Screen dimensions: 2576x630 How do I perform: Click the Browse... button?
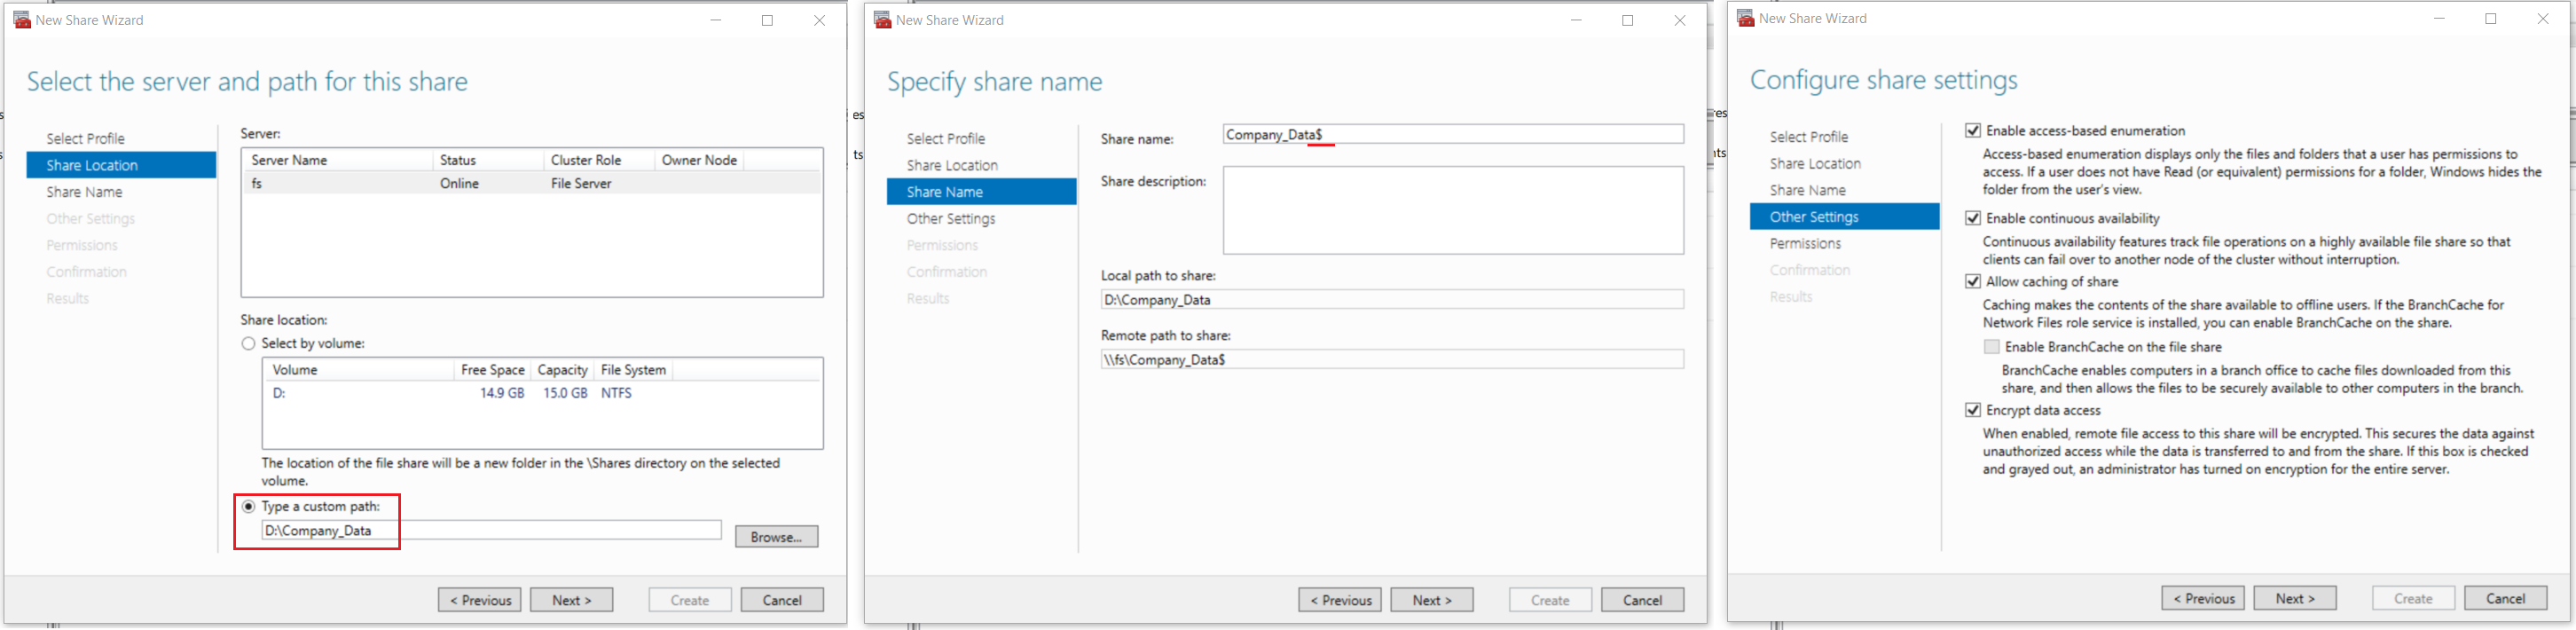(776, 537)
